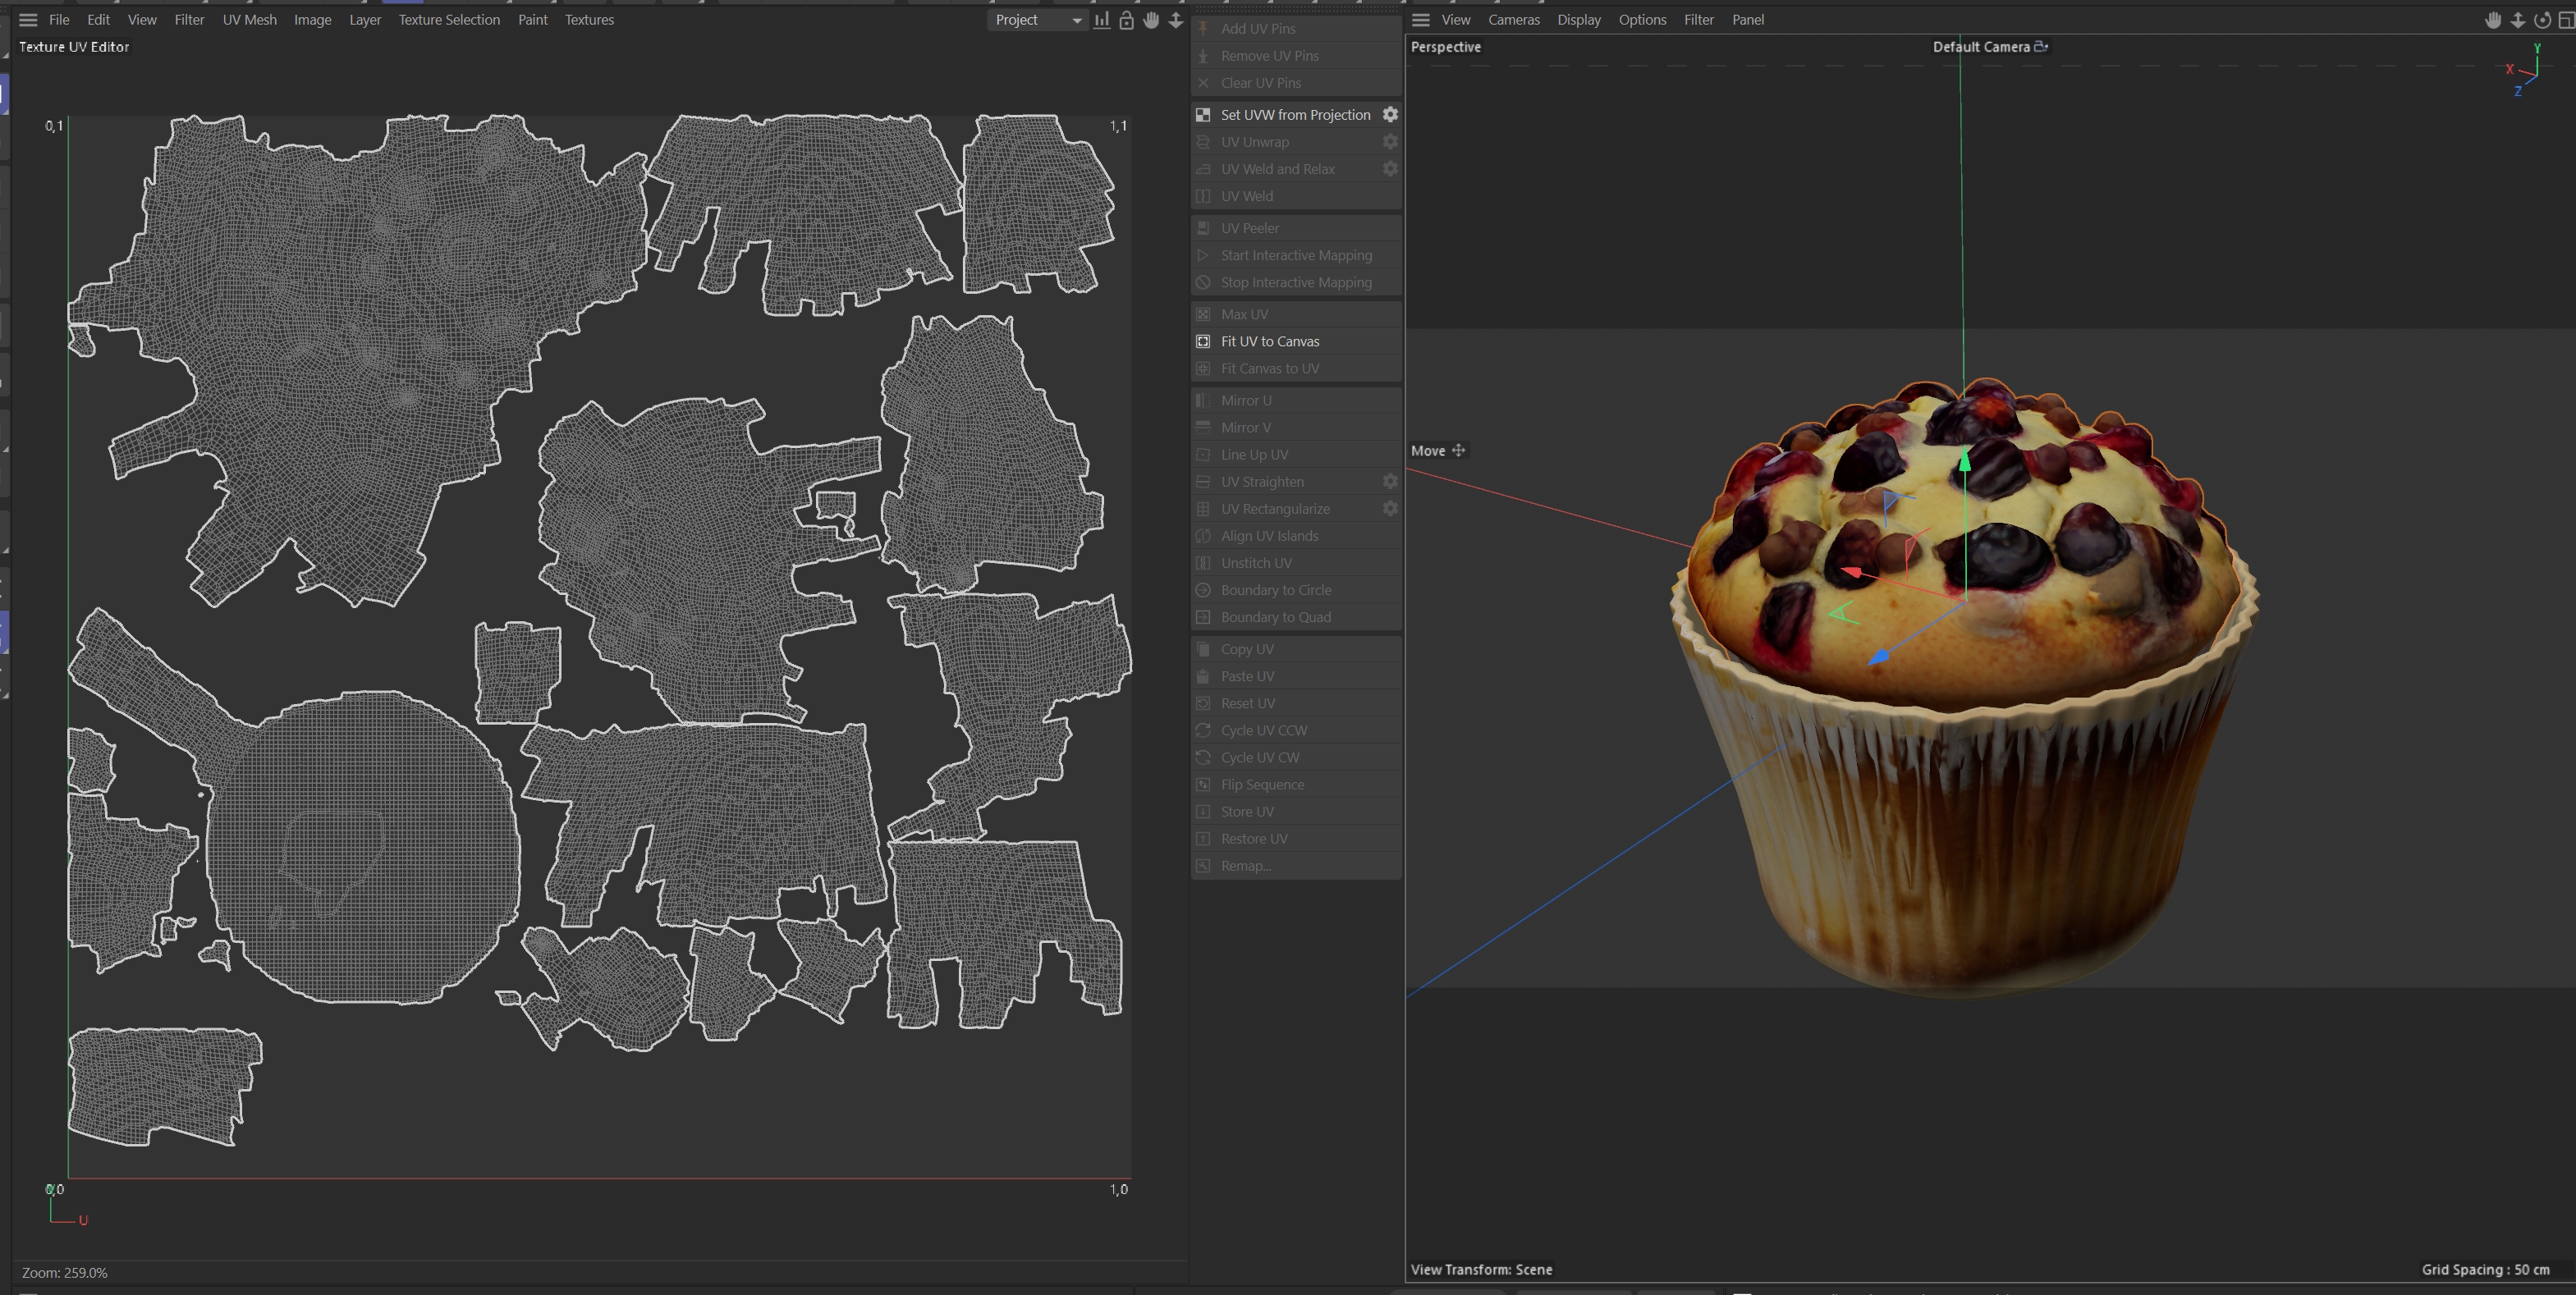Open the UV Mesh menu
The width and height of the screenshot is (2576, 1295).
click(x=249, y=20)
